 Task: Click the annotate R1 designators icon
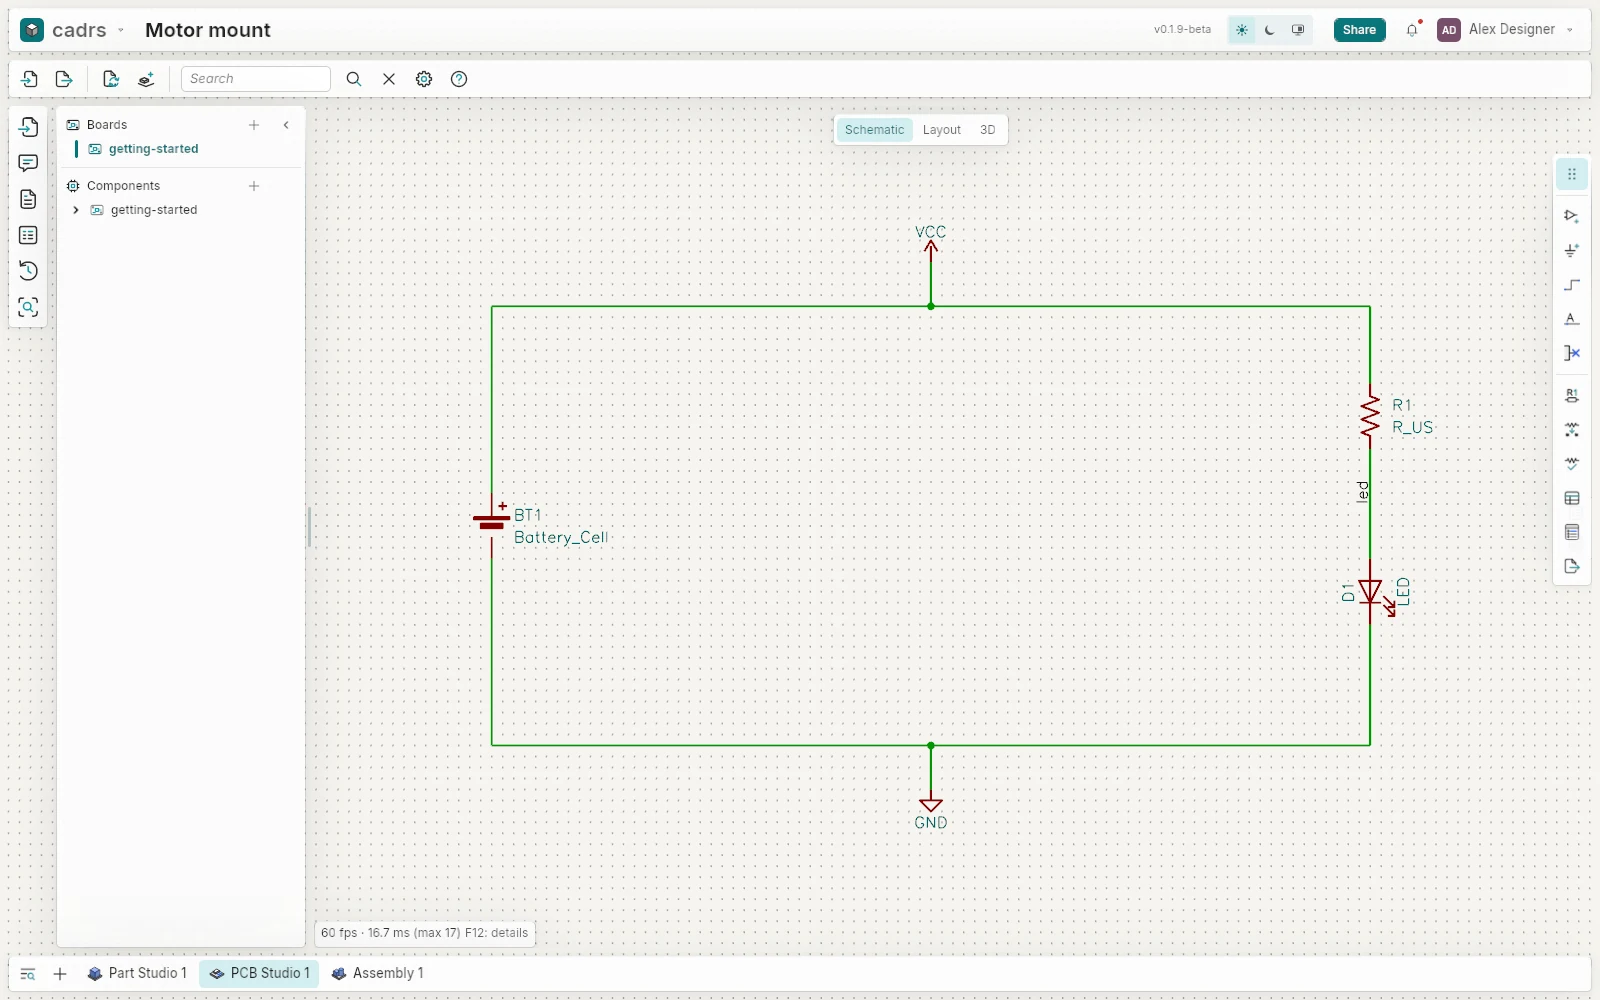[1572, 396]
